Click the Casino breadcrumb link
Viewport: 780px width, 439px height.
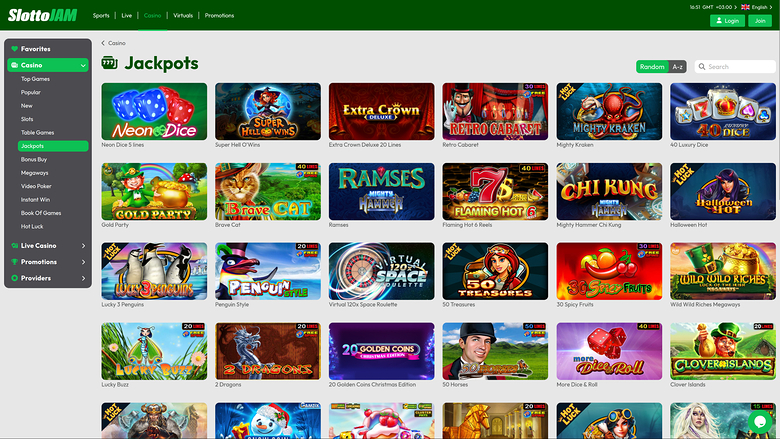pos(117,43)
